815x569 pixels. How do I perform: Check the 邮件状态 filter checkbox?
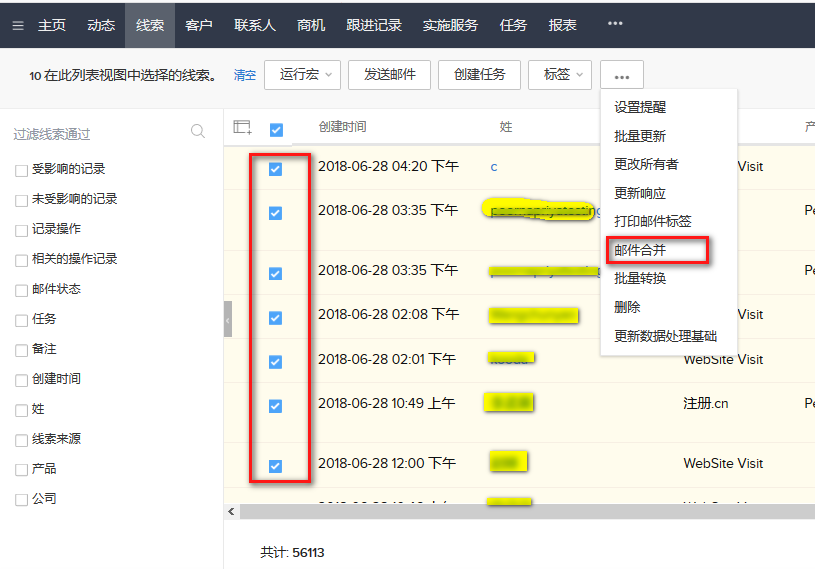click(22, 290)
